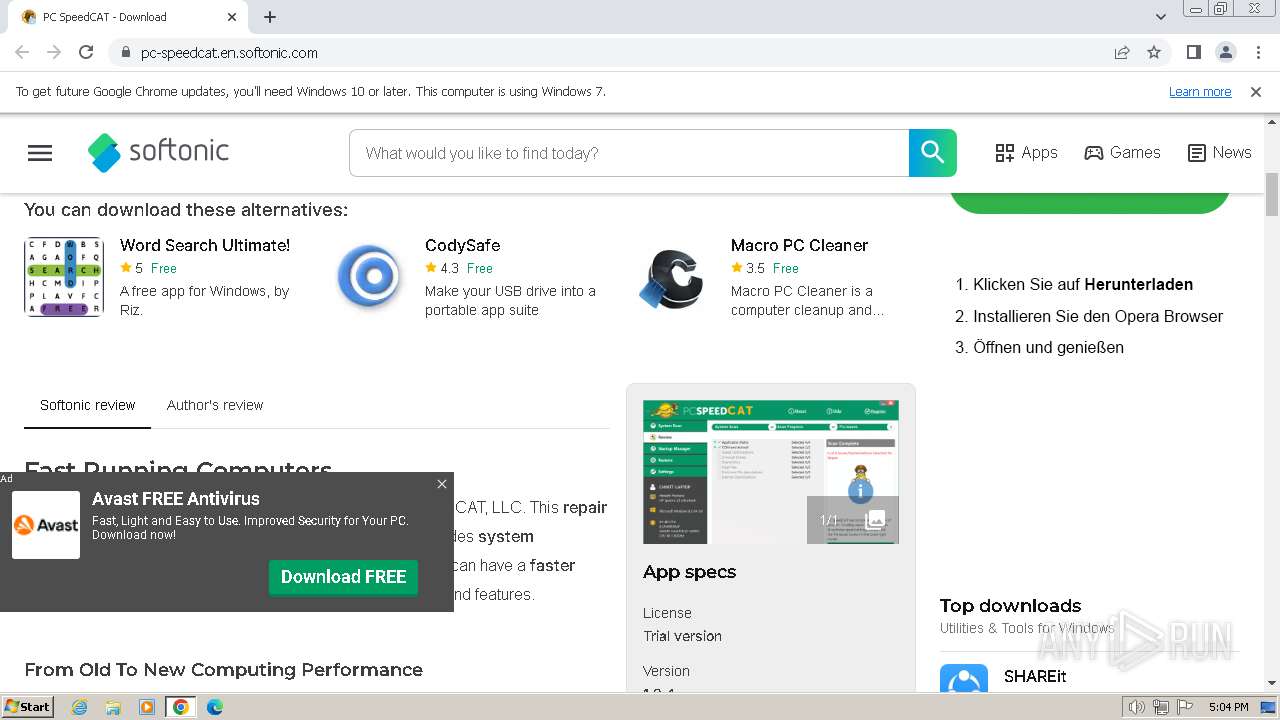Click the volume tray icon
The image size is (1280, 720).
(1136, 707)
